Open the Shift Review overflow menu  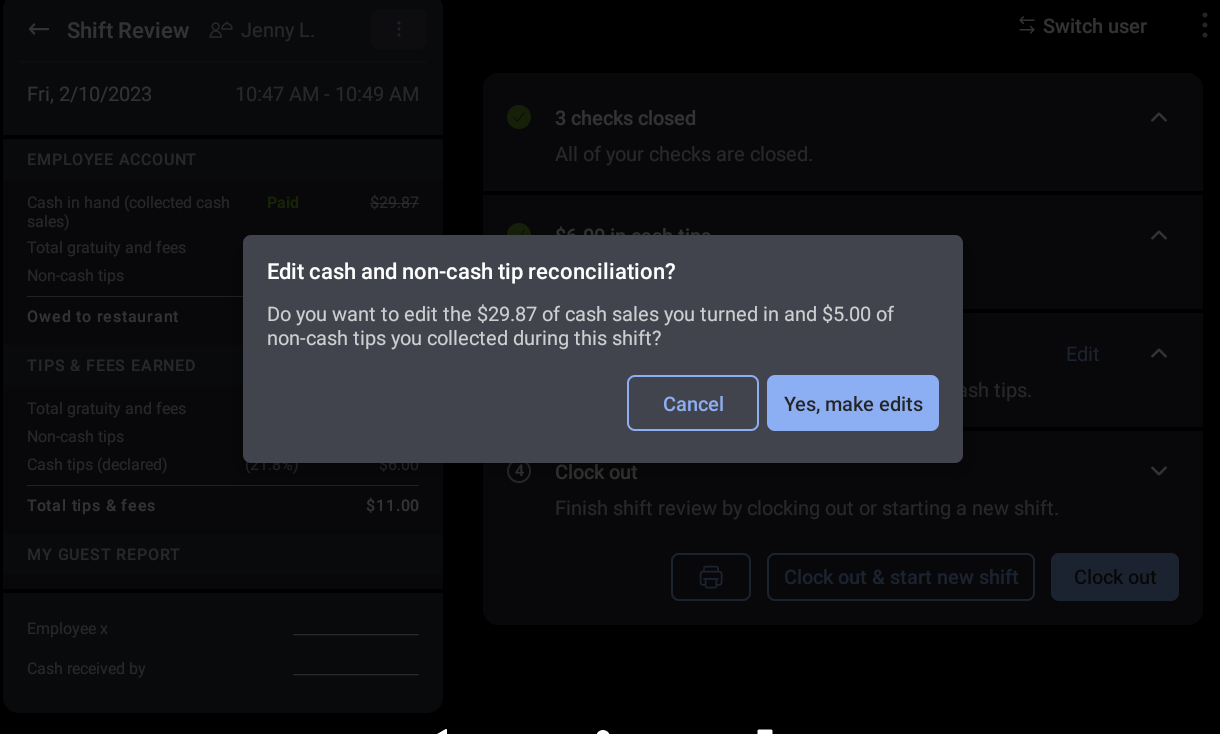pyautogui.click(x=398, y=29)
